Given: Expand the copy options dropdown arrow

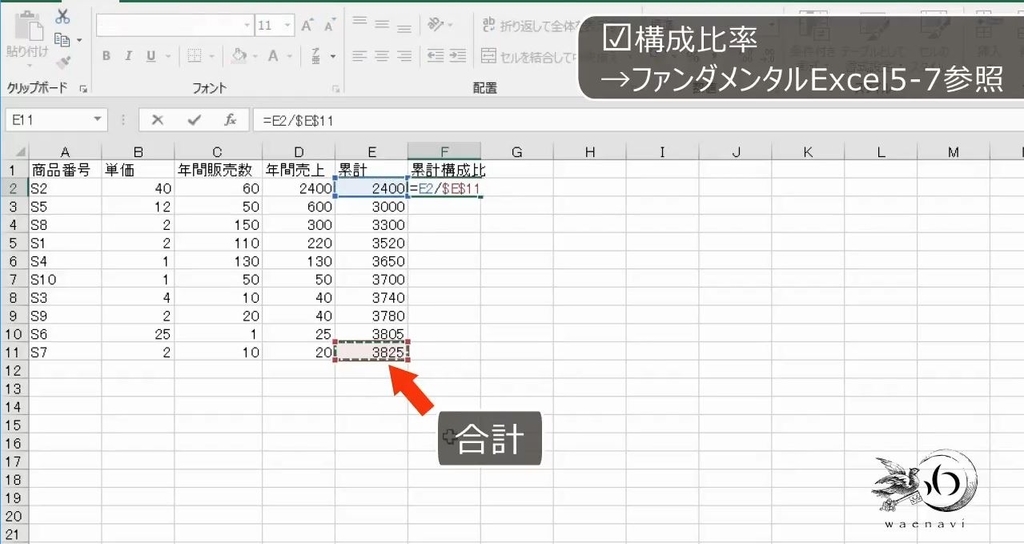Looking at the screenshot, I should pos(79,40).
